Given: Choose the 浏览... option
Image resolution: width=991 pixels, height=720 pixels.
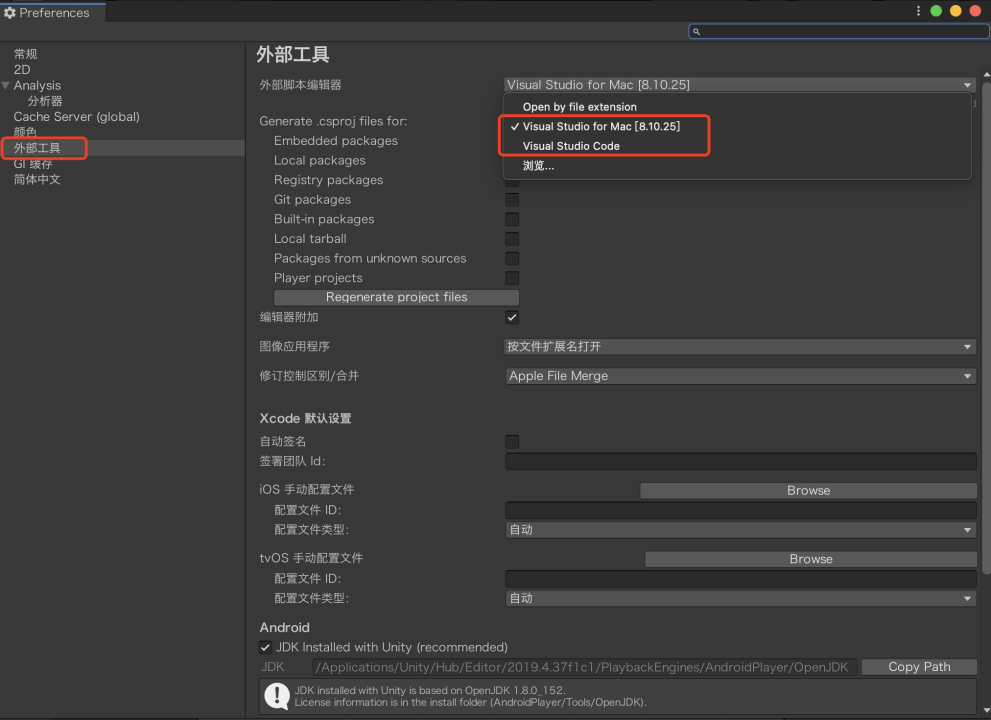Looking at the screenshot, I should [737, 166].
